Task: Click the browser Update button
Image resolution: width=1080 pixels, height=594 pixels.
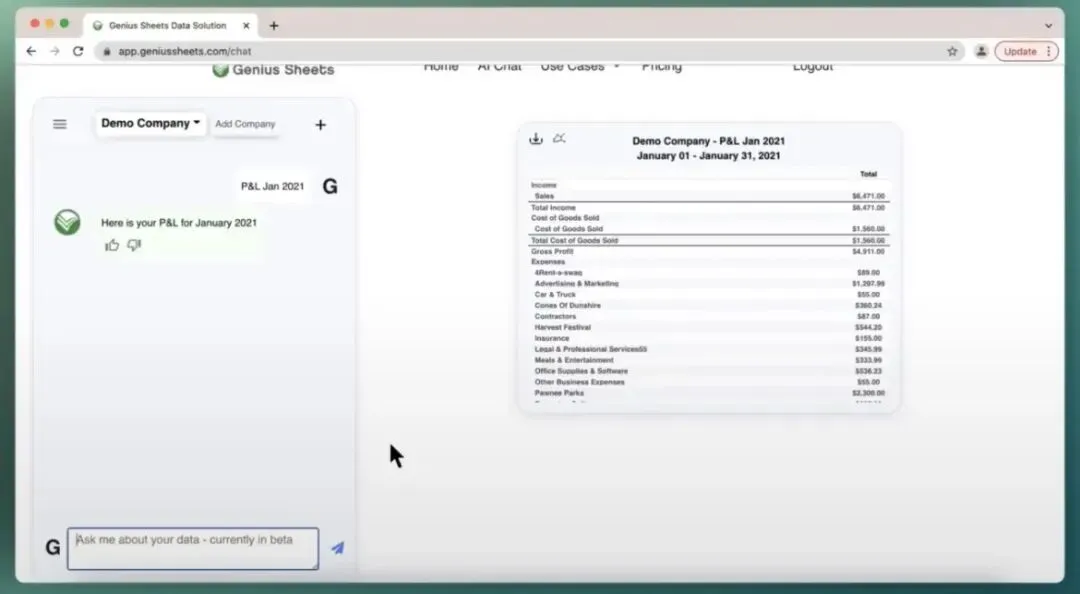Action: pyautogui.click(x=1026, y=51)
